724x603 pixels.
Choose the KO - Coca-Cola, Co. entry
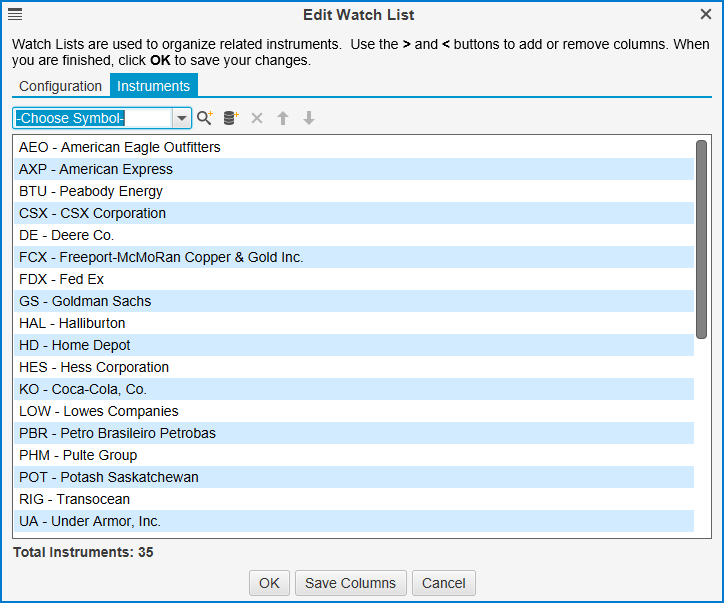(x=83, y=389)
